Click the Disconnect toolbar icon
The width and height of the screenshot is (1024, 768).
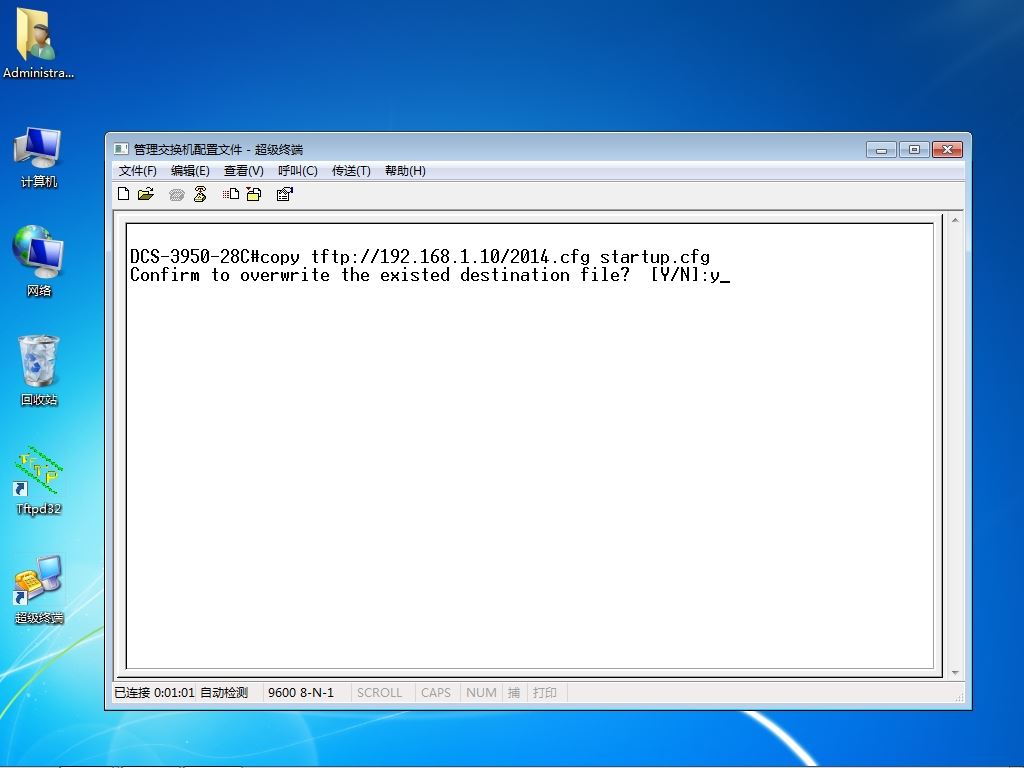click(200, 194)
